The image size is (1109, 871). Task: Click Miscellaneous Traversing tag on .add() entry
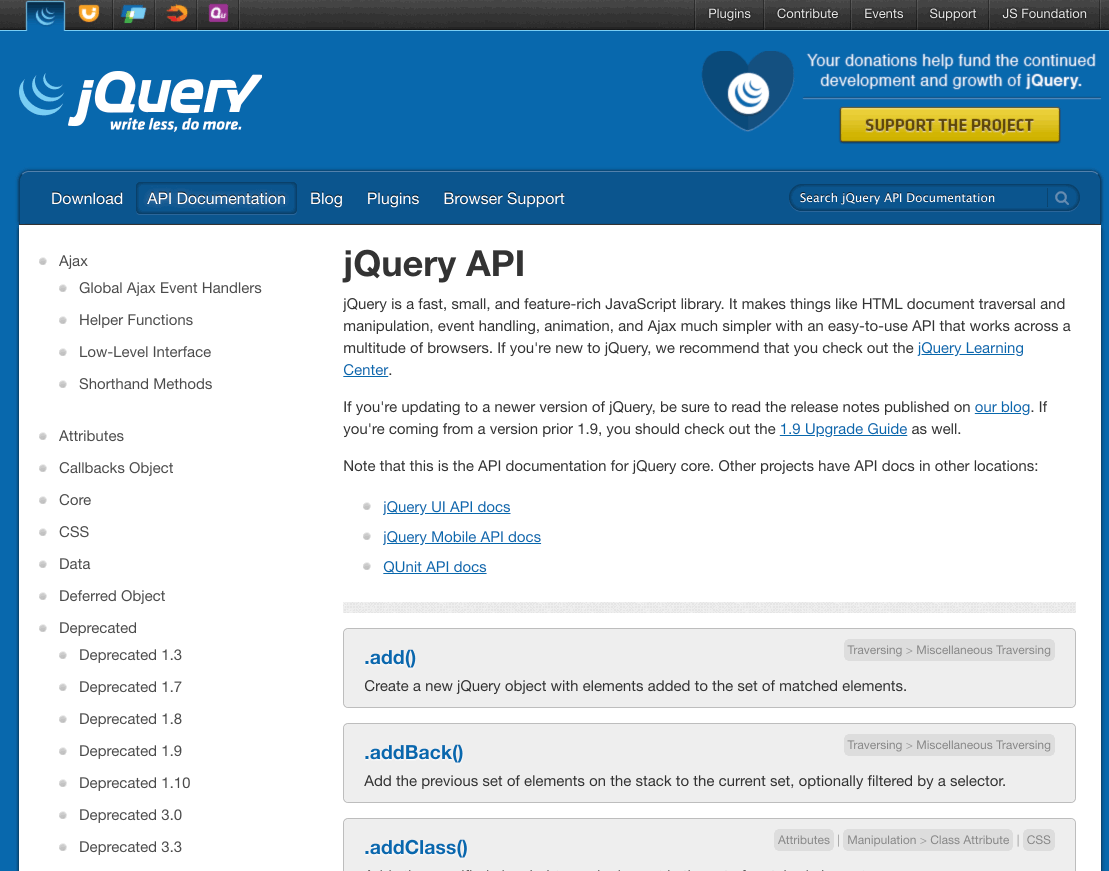click(x=983, y=650)
